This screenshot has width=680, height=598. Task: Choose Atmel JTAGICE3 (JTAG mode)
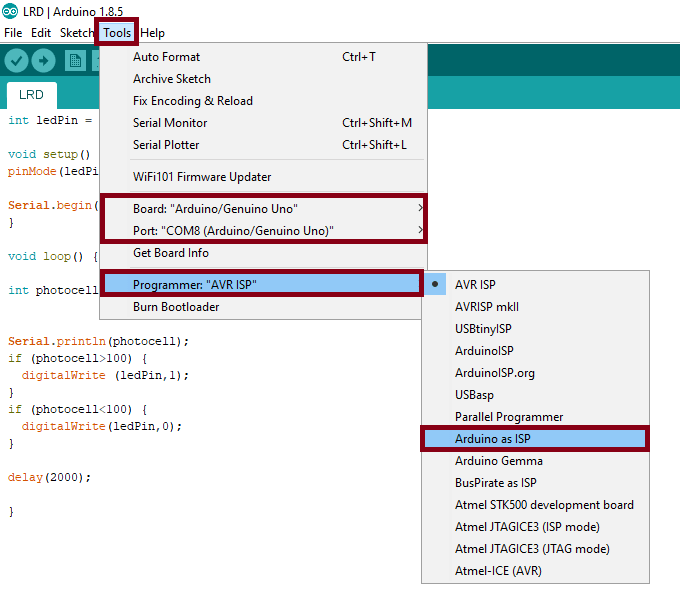tap(536, 549)
